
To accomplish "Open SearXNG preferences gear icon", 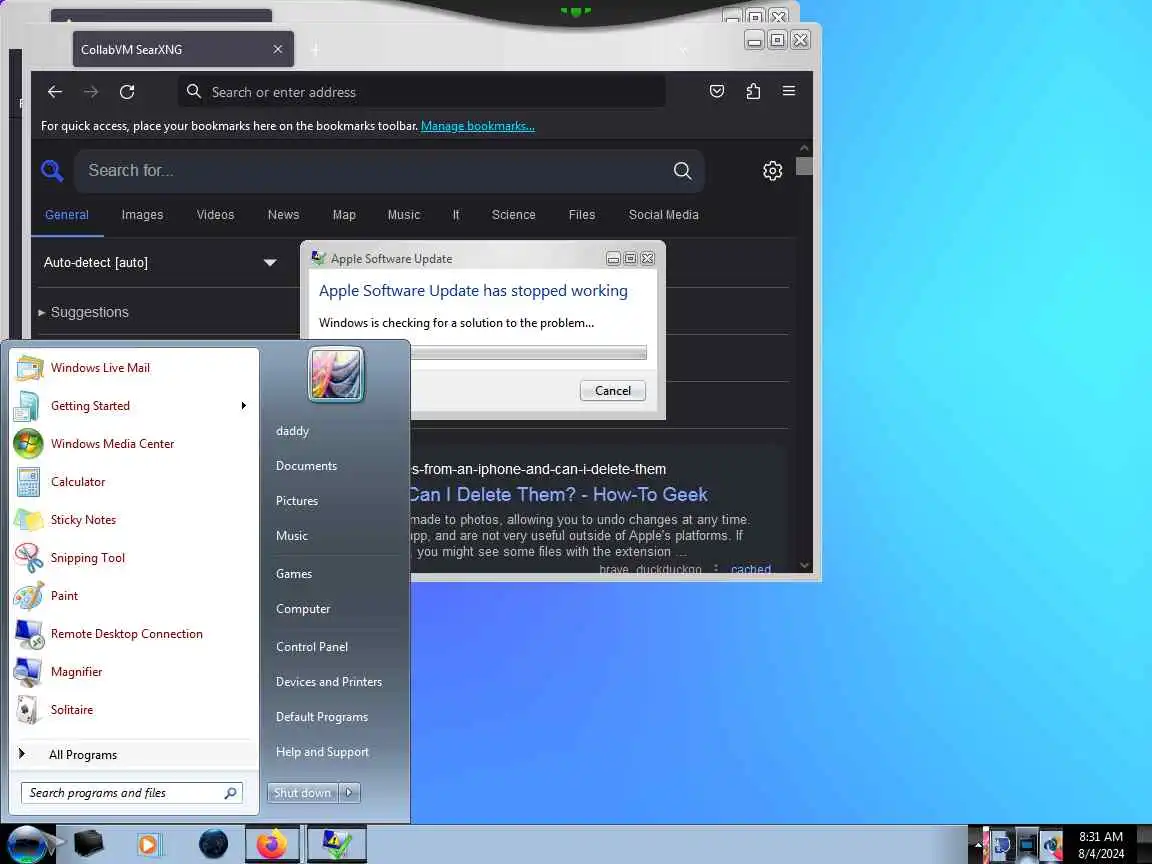I will click(x=772, y=170).
